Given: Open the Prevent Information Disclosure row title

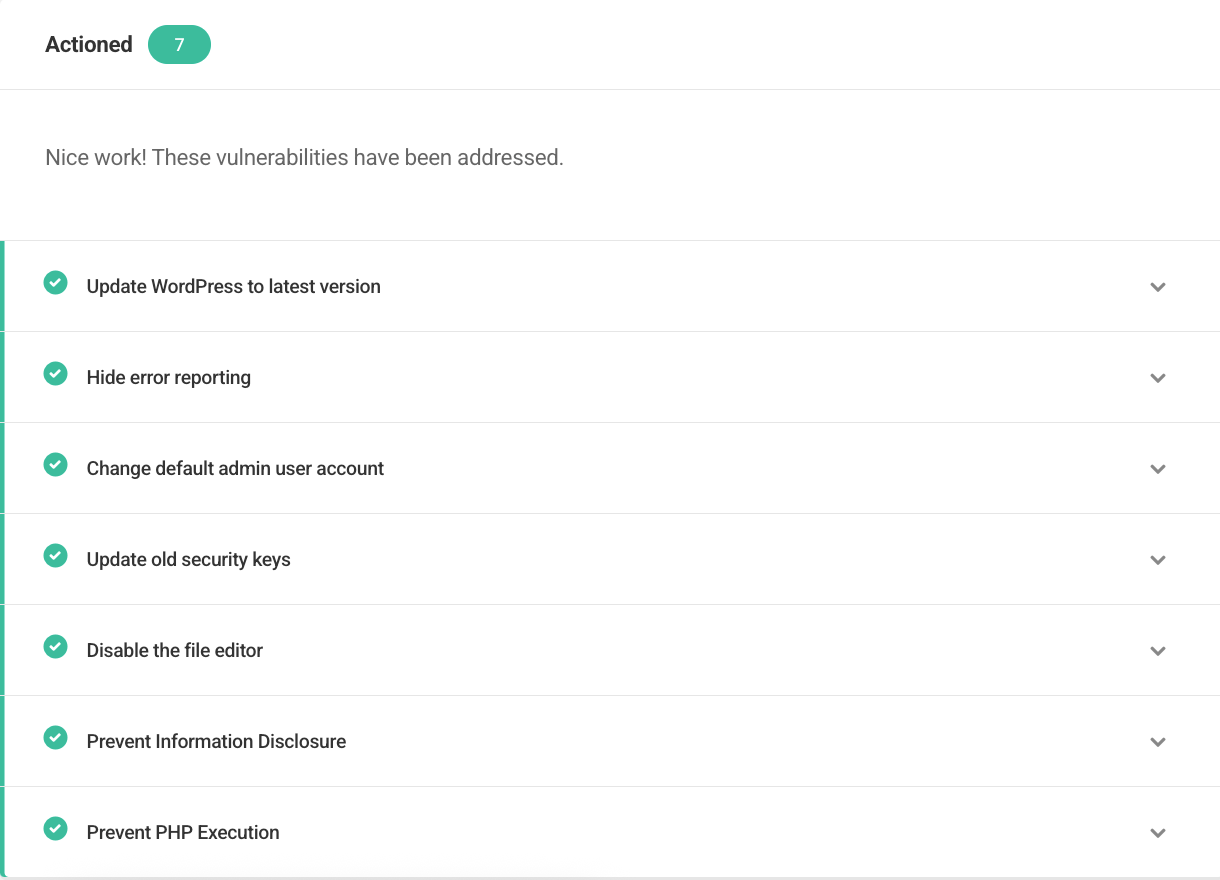Looking at the screenshot, I should (x=216, y=741).
